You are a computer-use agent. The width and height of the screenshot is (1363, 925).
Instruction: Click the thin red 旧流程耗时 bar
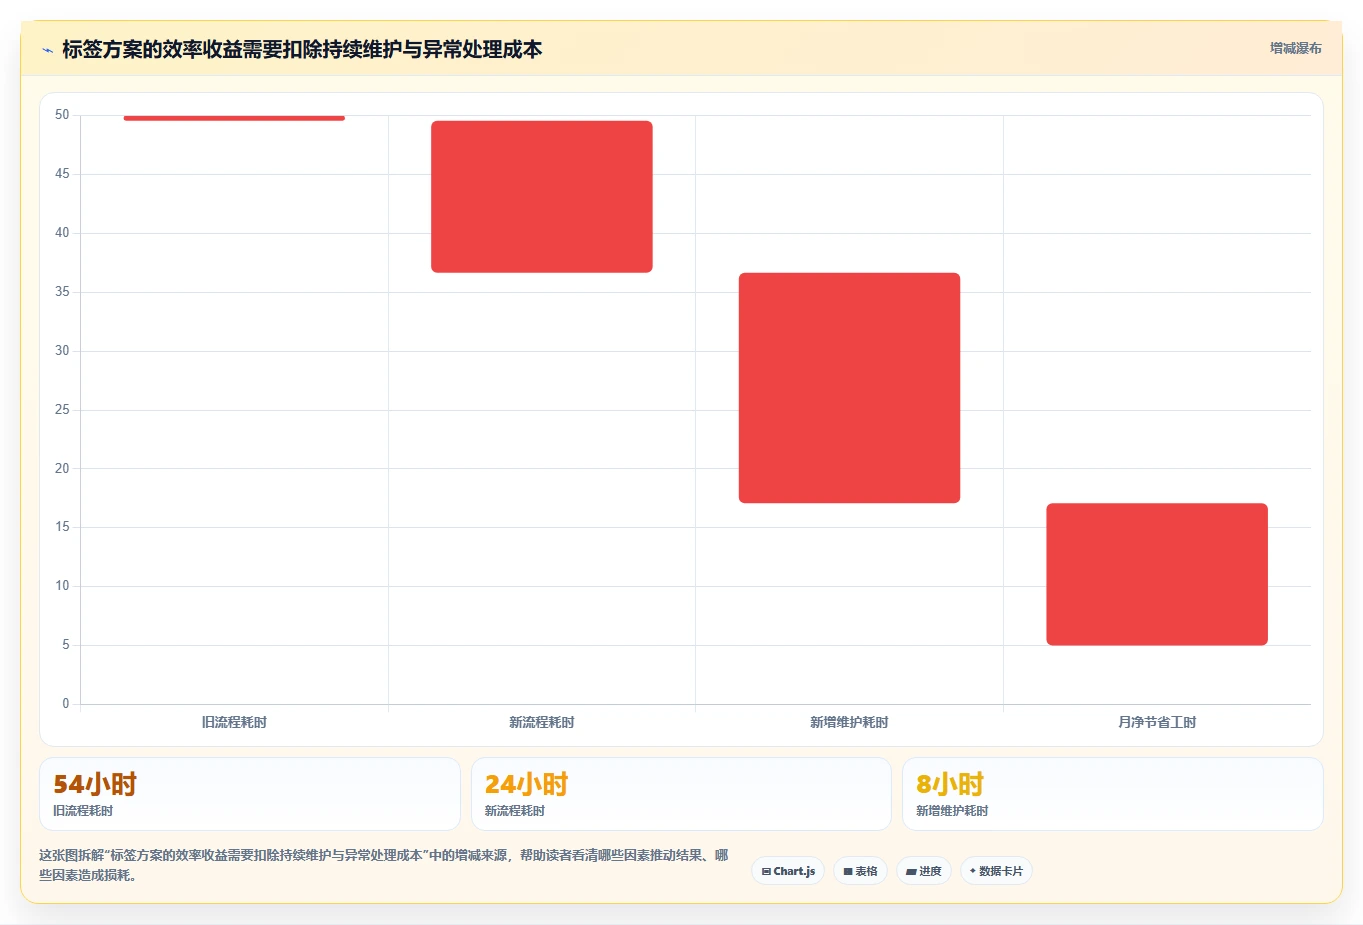point(234,118)
